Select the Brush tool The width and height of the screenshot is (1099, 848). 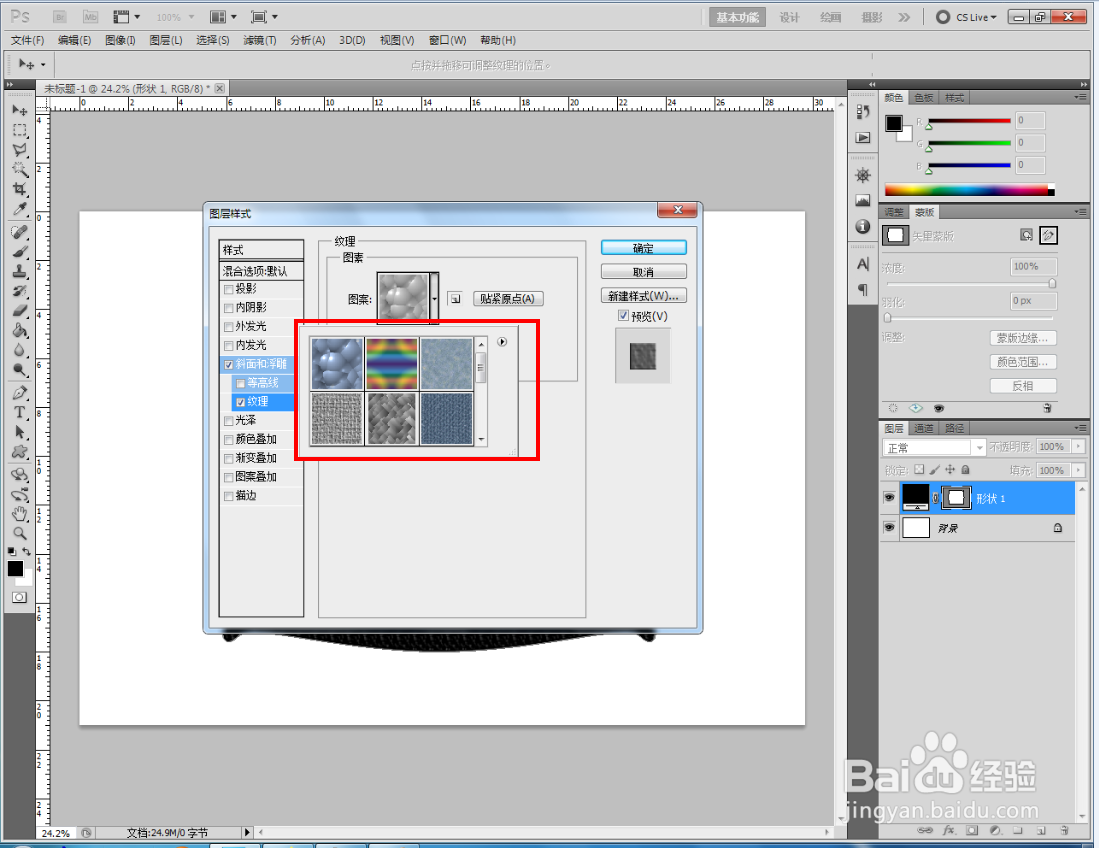pos(20,252)
